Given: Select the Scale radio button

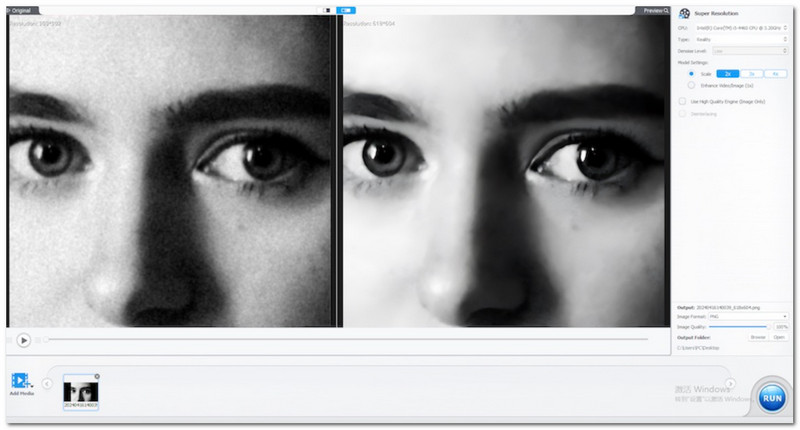Looking at the screenshot, I should pos(690,73).
